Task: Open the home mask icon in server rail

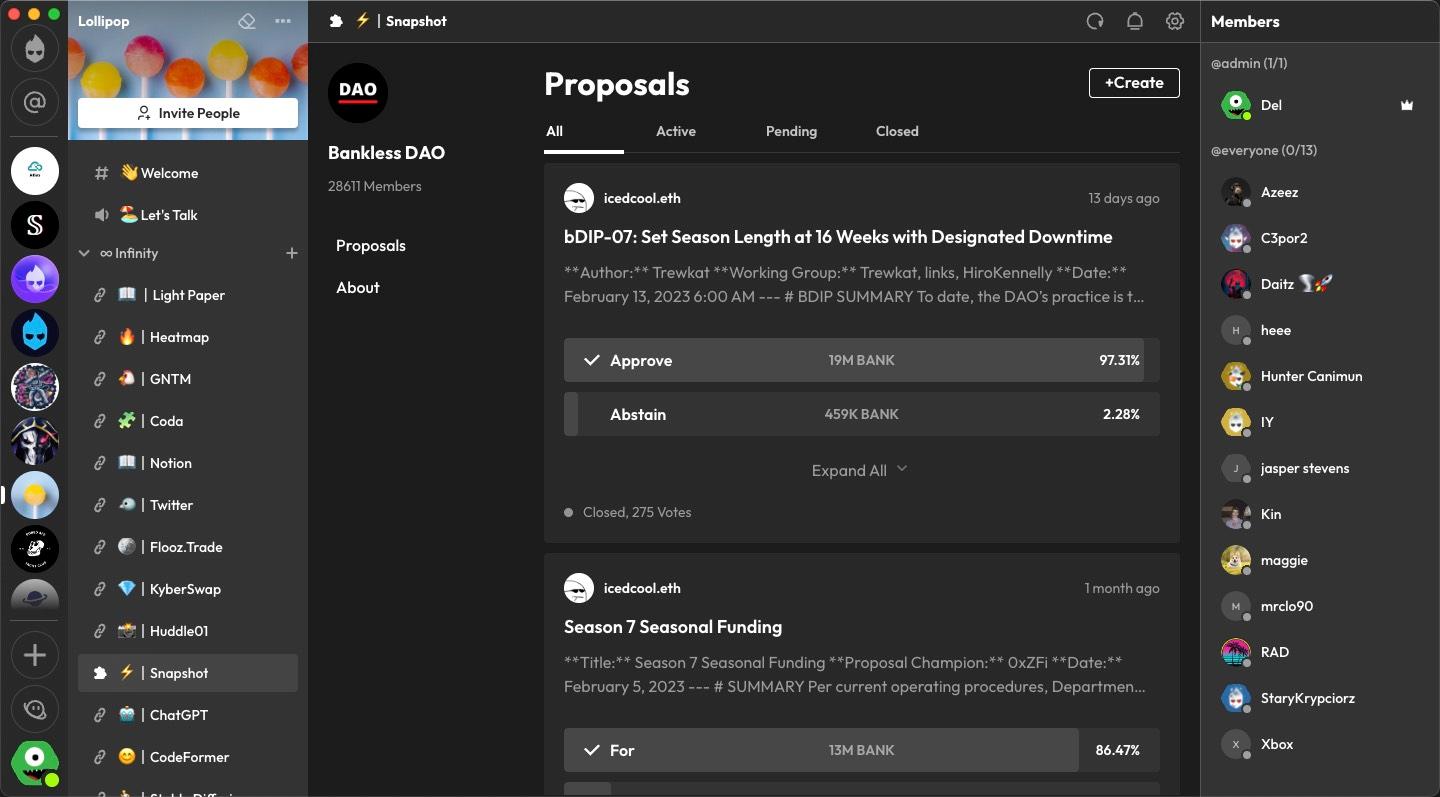Action: [35, 49]
